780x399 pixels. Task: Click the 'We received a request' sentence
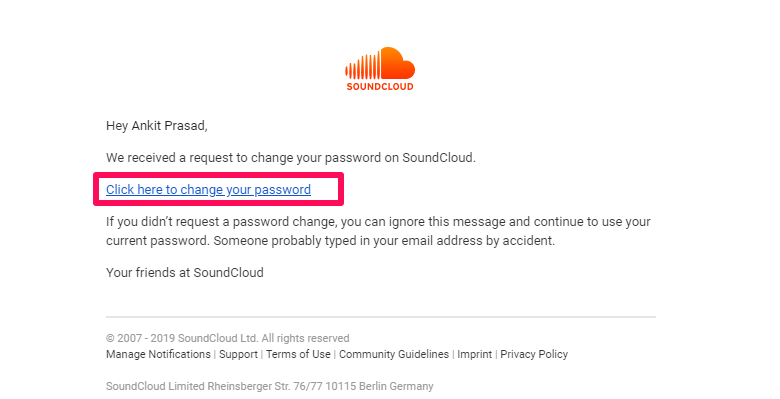click(291, 158)
